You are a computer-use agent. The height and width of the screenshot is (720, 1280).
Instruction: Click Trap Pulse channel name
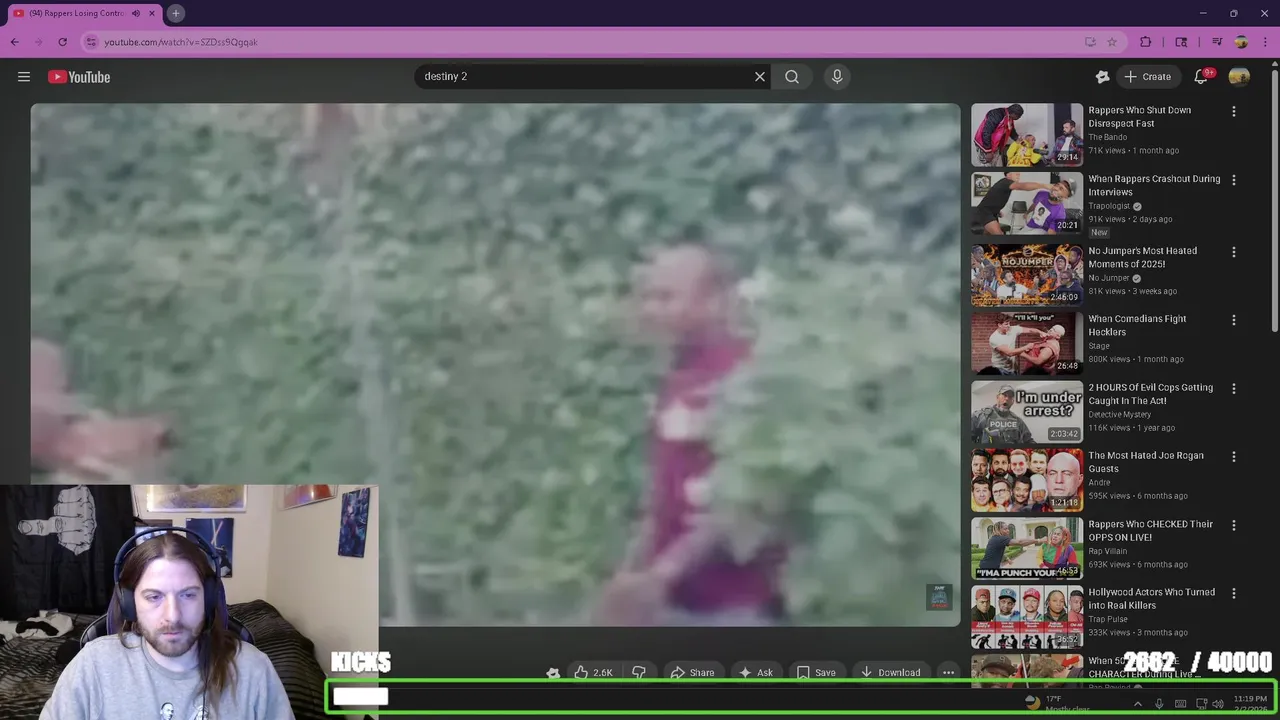pos(1107,619)
